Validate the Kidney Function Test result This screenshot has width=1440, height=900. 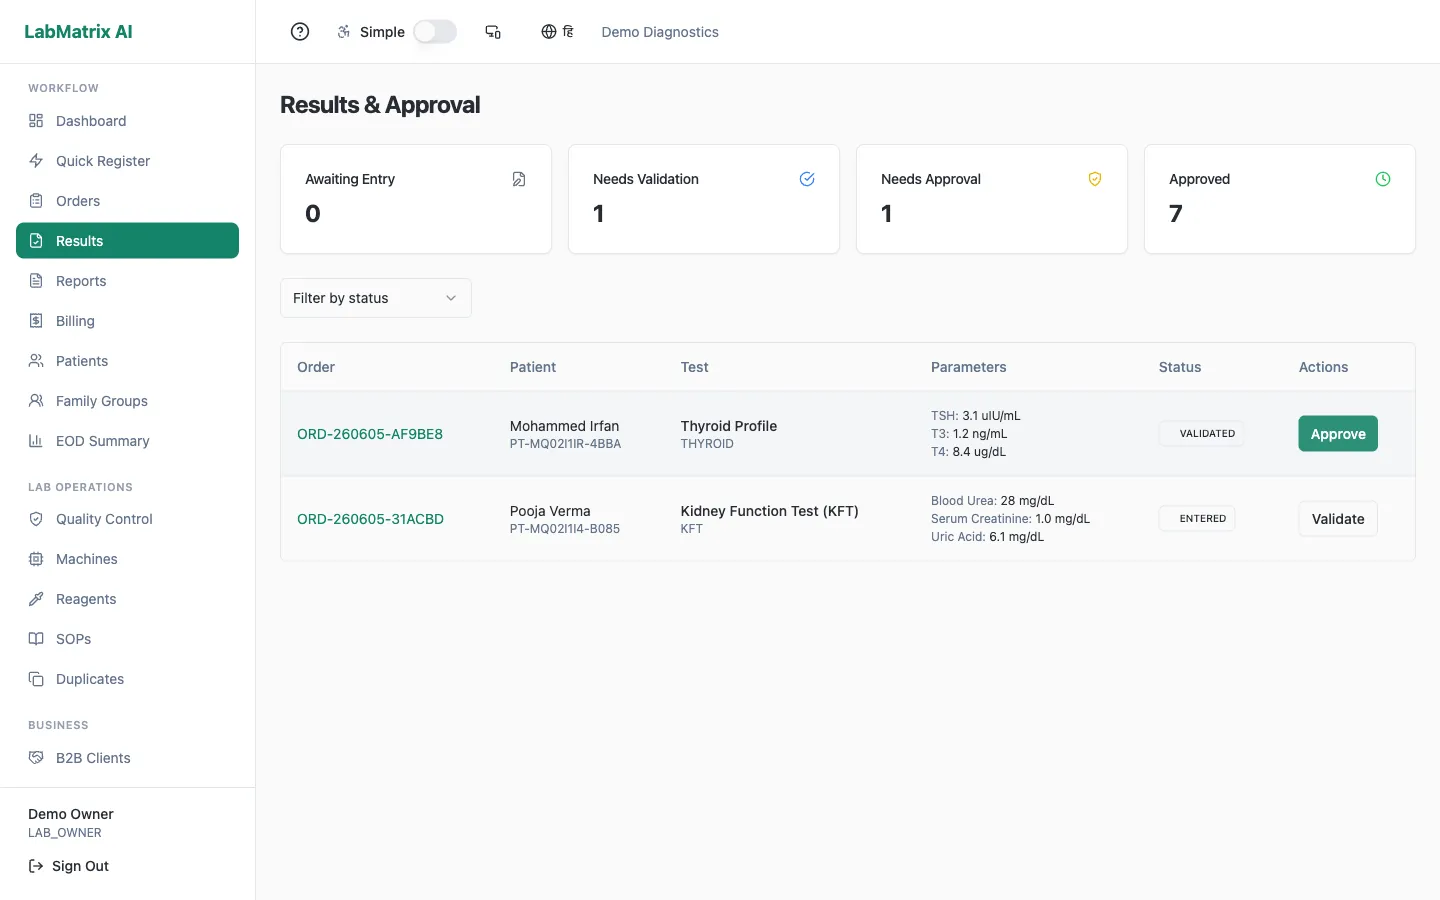point(1338,519)
